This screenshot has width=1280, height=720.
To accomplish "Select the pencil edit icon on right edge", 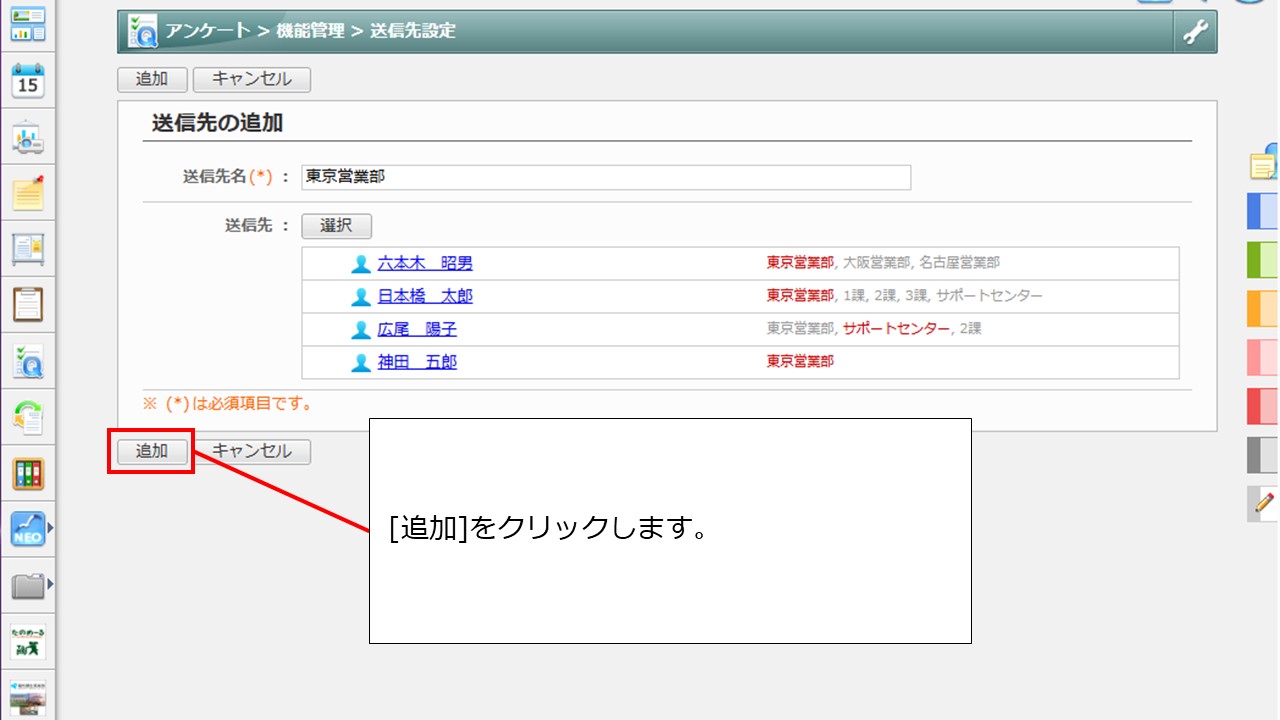I will [1264, 503].
